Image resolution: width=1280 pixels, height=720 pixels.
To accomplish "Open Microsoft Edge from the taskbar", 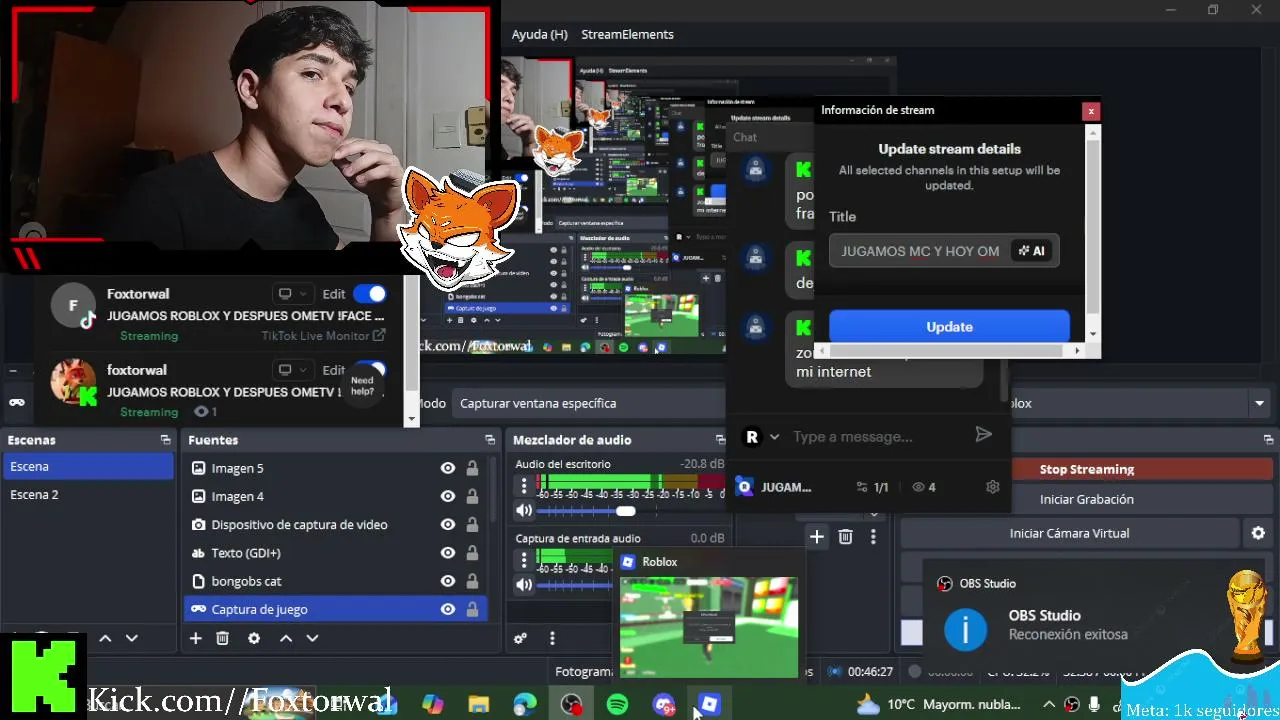I will [525, 704].
